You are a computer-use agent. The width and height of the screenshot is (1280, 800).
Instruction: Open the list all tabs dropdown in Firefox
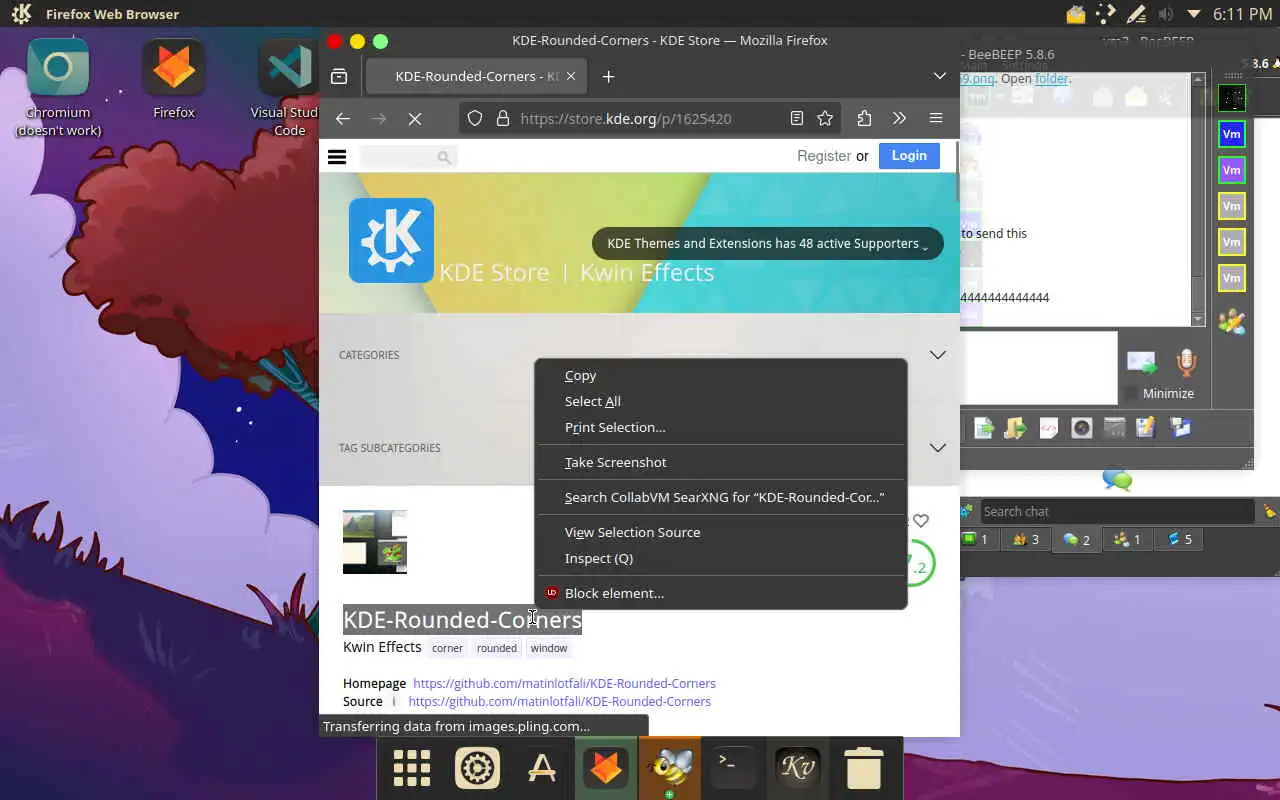[x=940, y=76]
